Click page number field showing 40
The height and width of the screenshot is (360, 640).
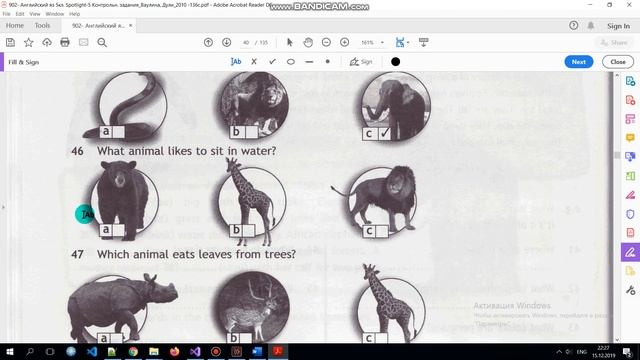(246, 42)
